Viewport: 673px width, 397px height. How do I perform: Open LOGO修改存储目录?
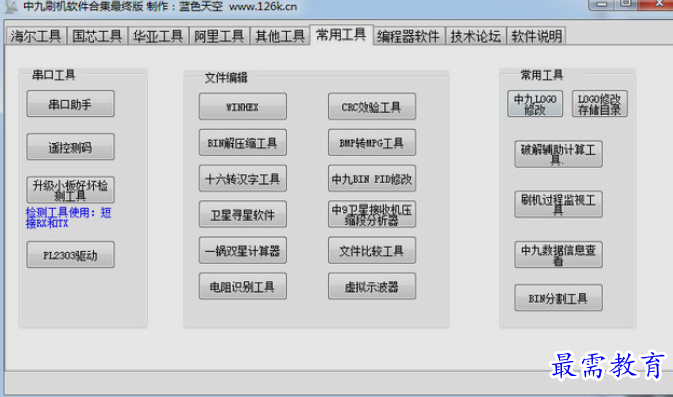600,103
